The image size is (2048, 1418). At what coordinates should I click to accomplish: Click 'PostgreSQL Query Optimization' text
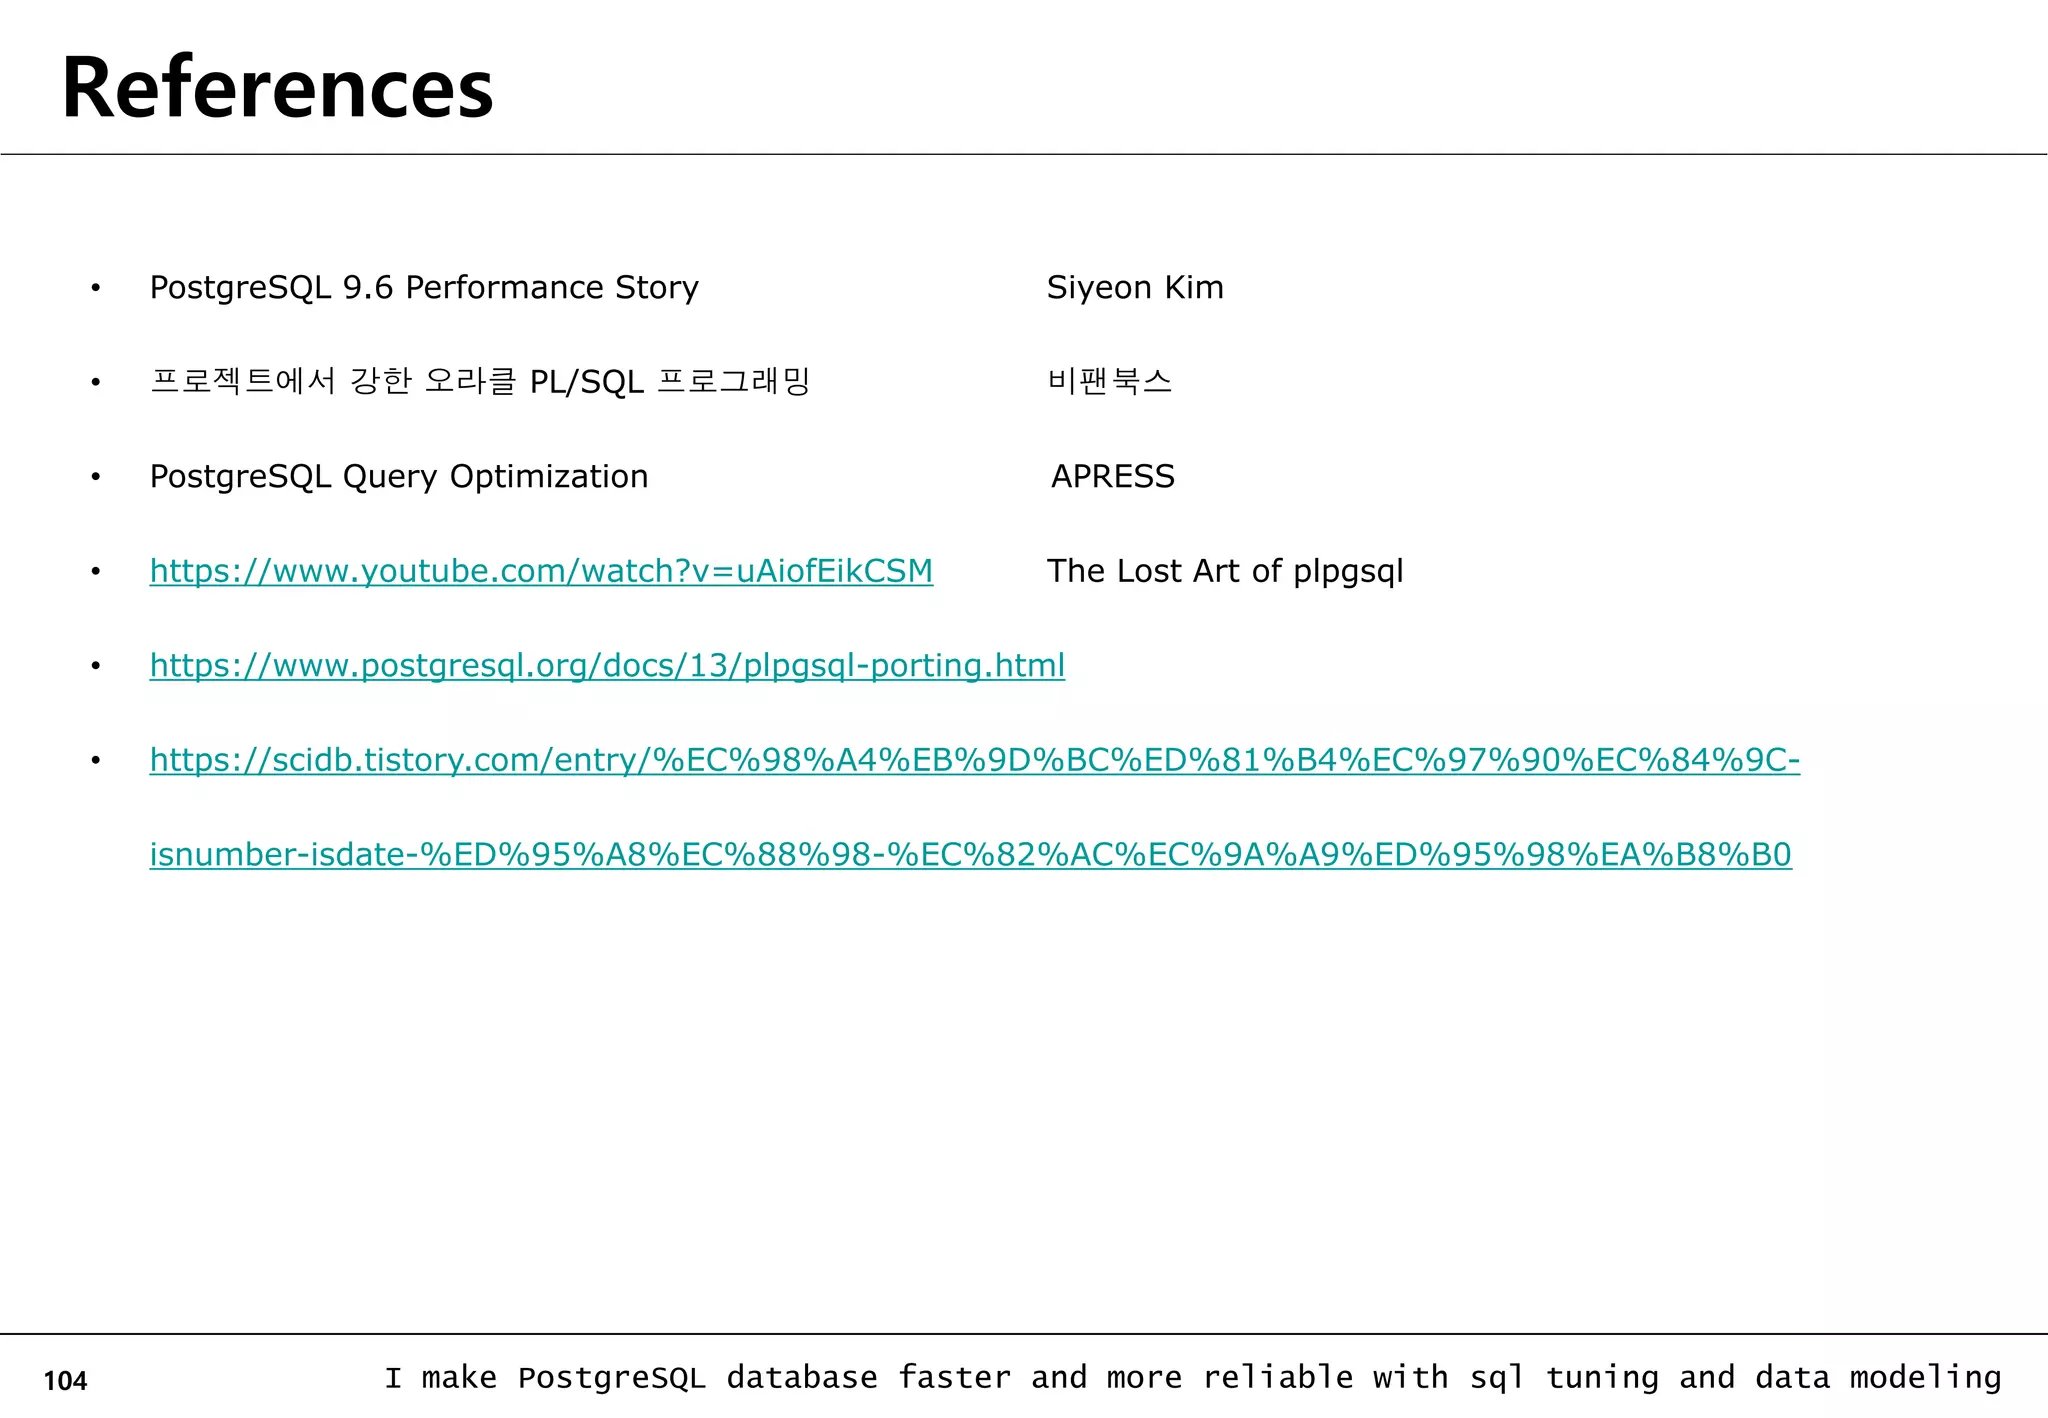click(x=399, y=477)
